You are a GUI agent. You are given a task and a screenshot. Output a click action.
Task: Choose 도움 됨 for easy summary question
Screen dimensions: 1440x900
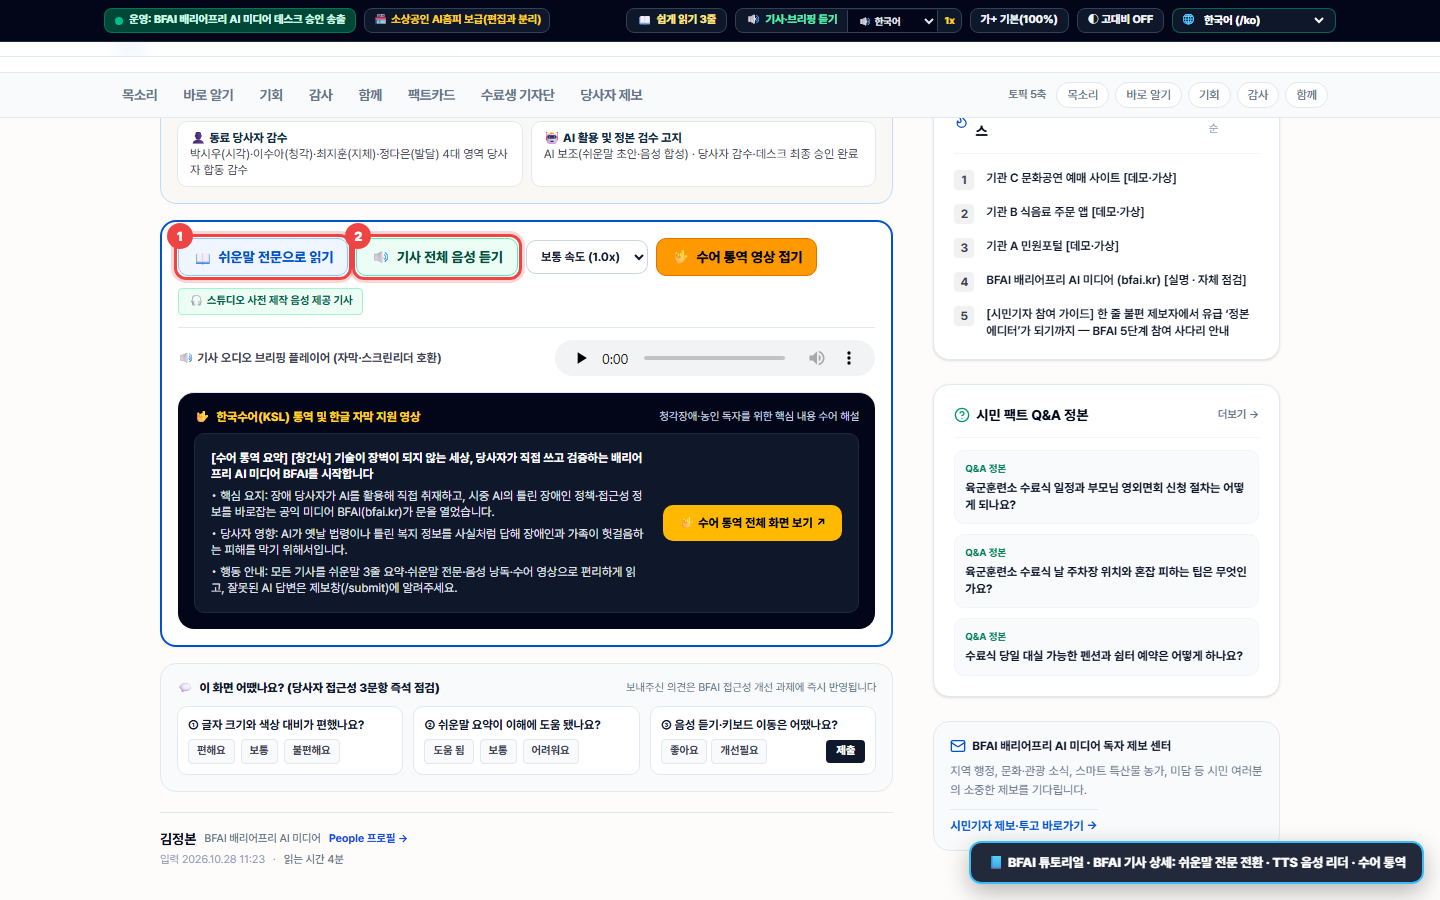(449, 750)
